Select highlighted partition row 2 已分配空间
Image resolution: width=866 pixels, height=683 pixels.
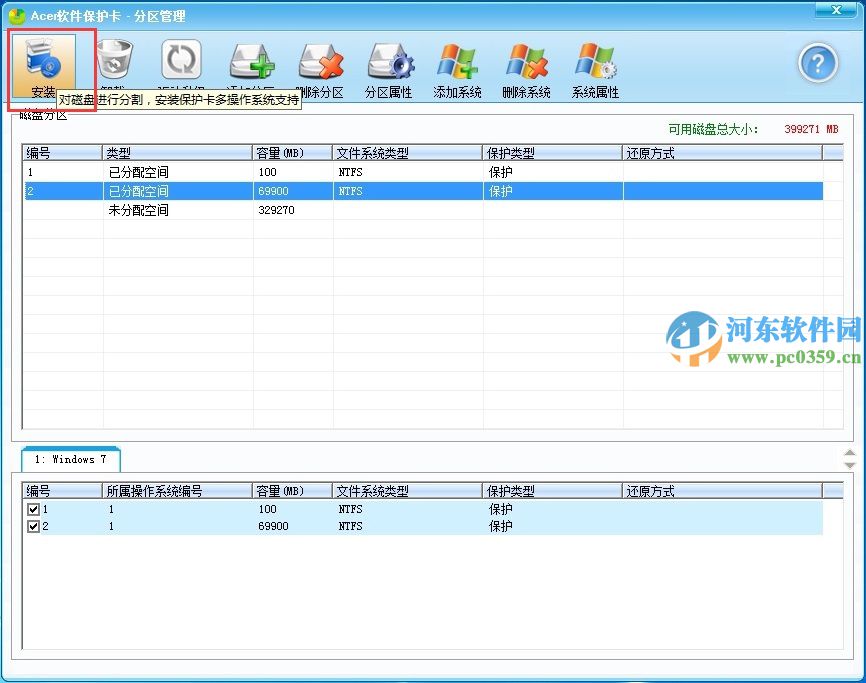(x=424, y=191)
